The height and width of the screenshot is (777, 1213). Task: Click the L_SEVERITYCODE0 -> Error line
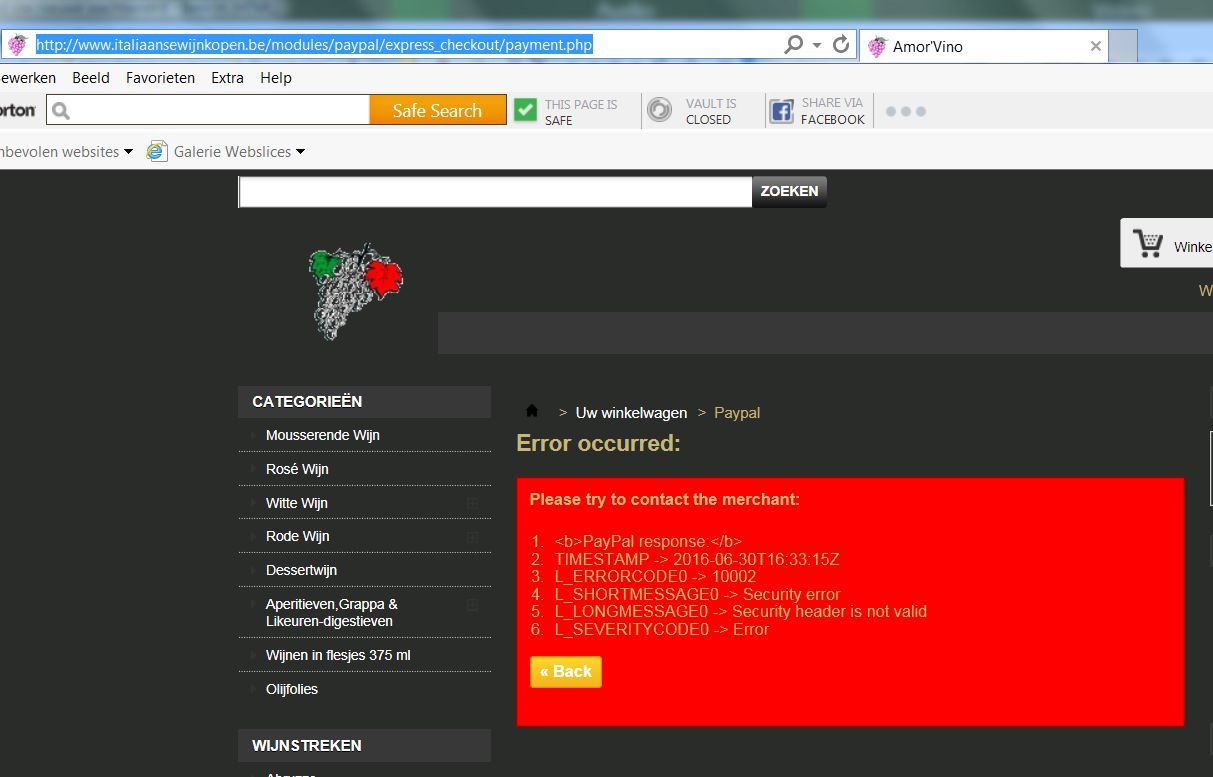pos(661,629)
